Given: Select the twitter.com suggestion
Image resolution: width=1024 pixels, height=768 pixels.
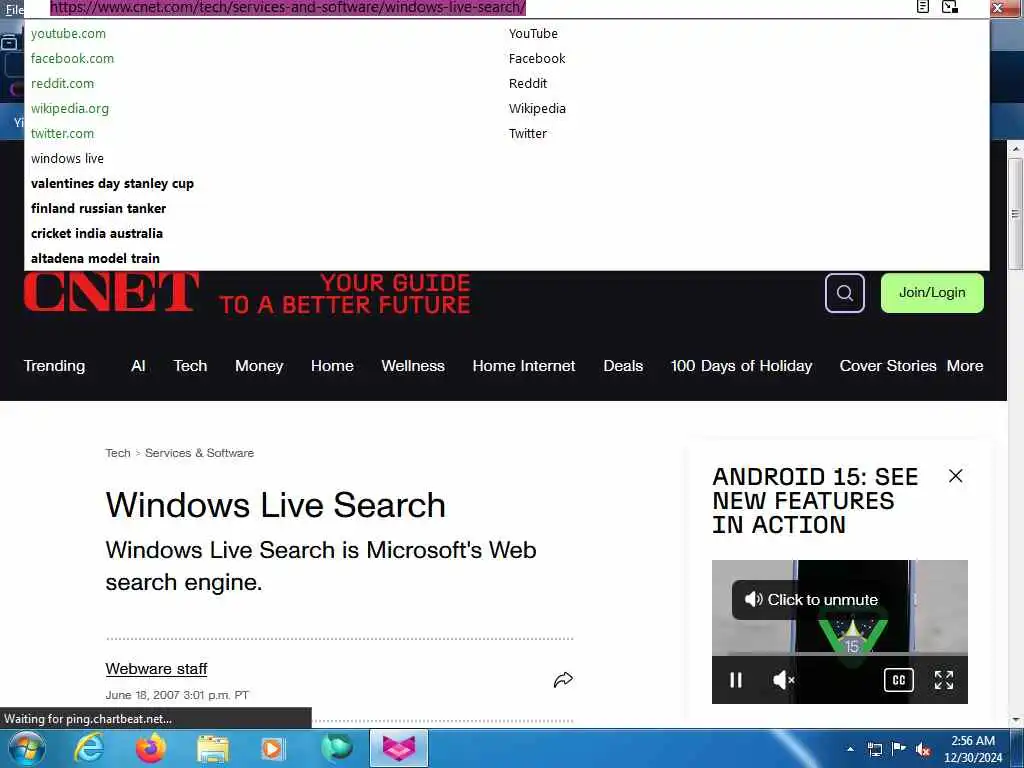Looking at the screenshot, I should click(x=507, y=133).
